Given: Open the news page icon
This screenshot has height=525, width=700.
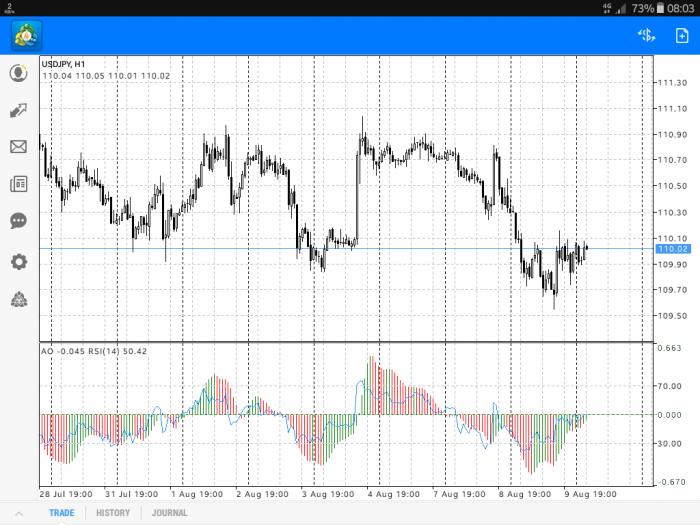Looking at the screenshot, I should point(18,183).
